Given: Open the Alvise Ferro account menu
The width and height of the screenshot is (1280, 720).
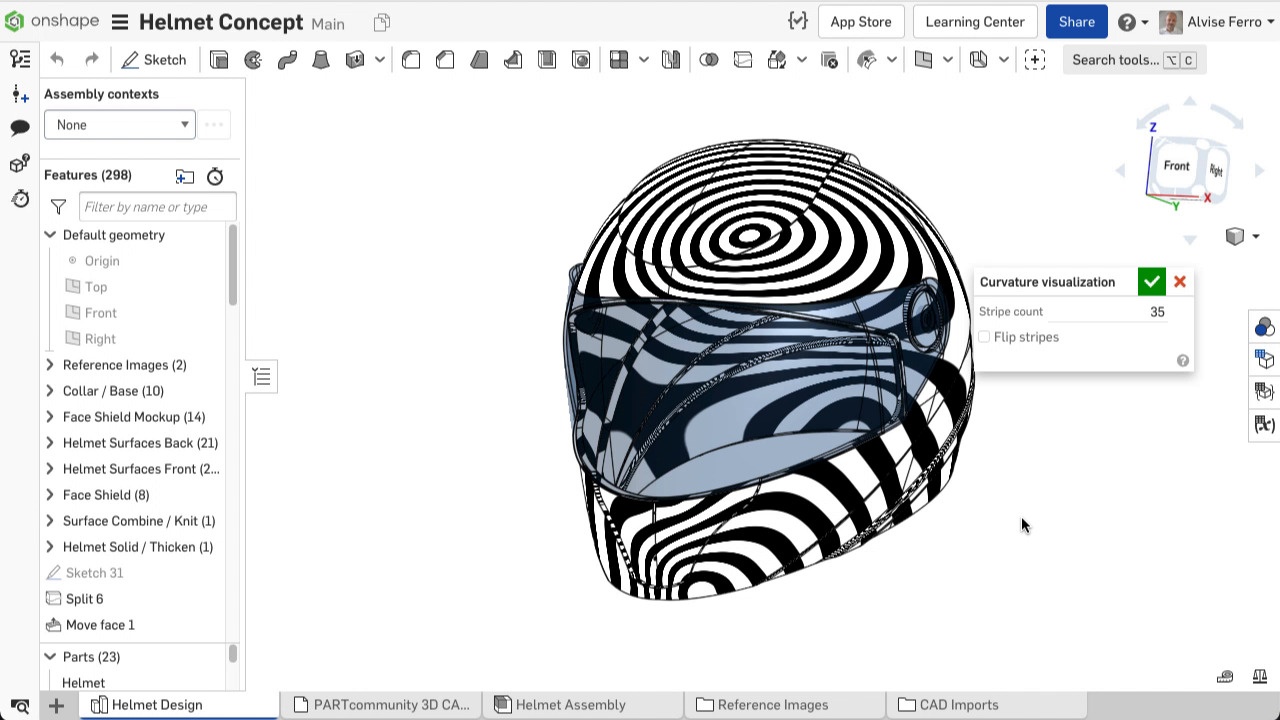Looking at the screenshot, I should [x=1216, y=22].
